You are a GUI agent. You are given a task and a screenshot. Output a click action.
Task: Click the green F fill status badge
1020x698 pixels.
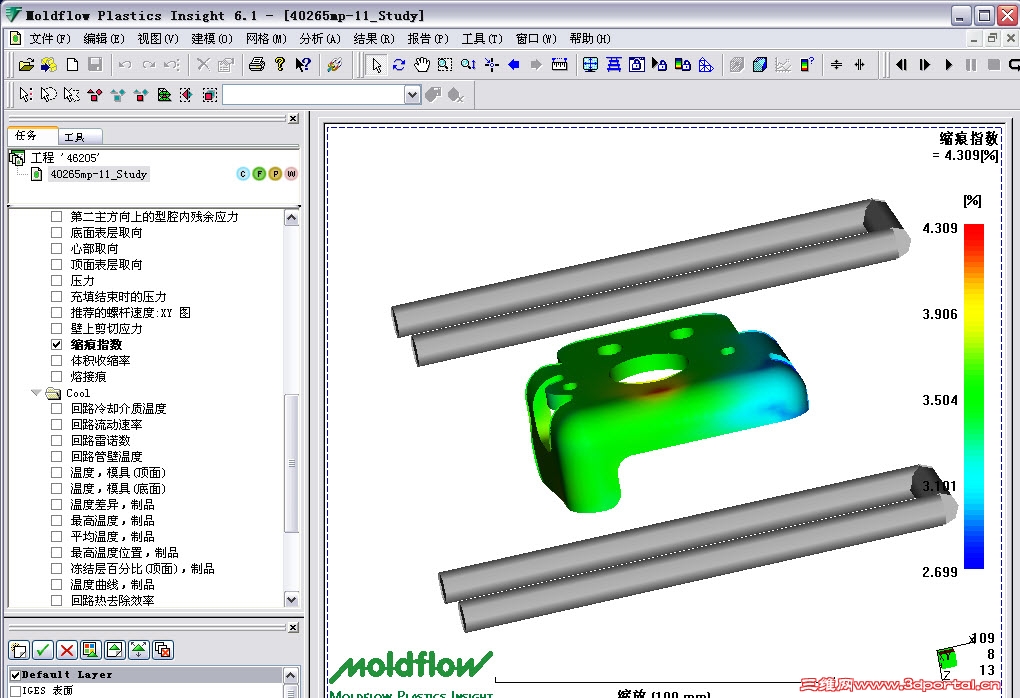pyautogui.click(x=259, y=174)
